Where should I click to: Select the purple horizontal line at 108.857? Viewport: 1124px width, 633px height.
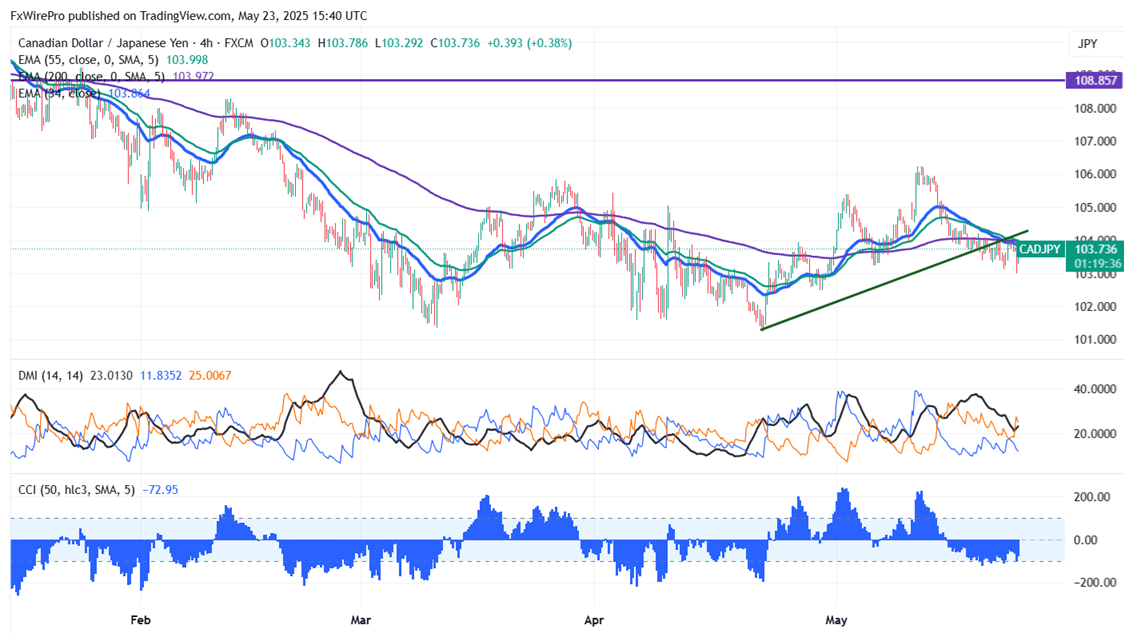click(x=538, y=80)
